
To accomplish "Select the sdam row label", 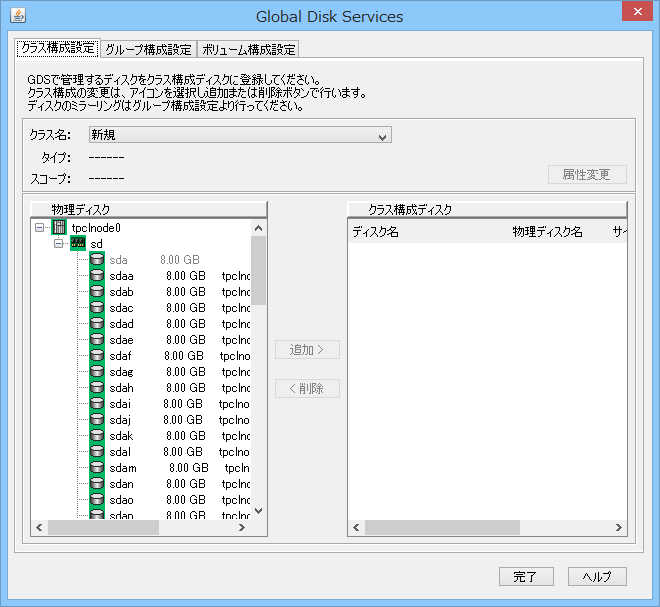I will click(123, 468).
